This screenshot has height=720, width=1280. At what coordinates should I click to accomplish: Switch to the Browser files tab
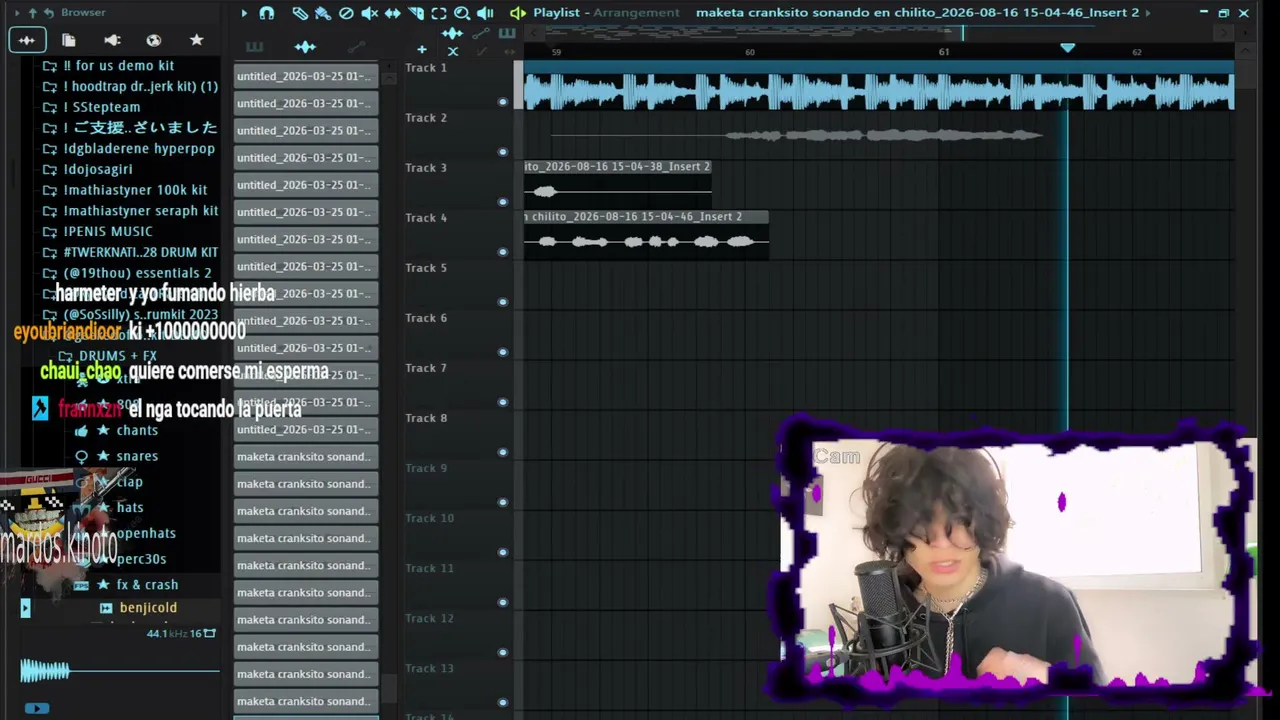pyautogui.click(x=69, y=40)
